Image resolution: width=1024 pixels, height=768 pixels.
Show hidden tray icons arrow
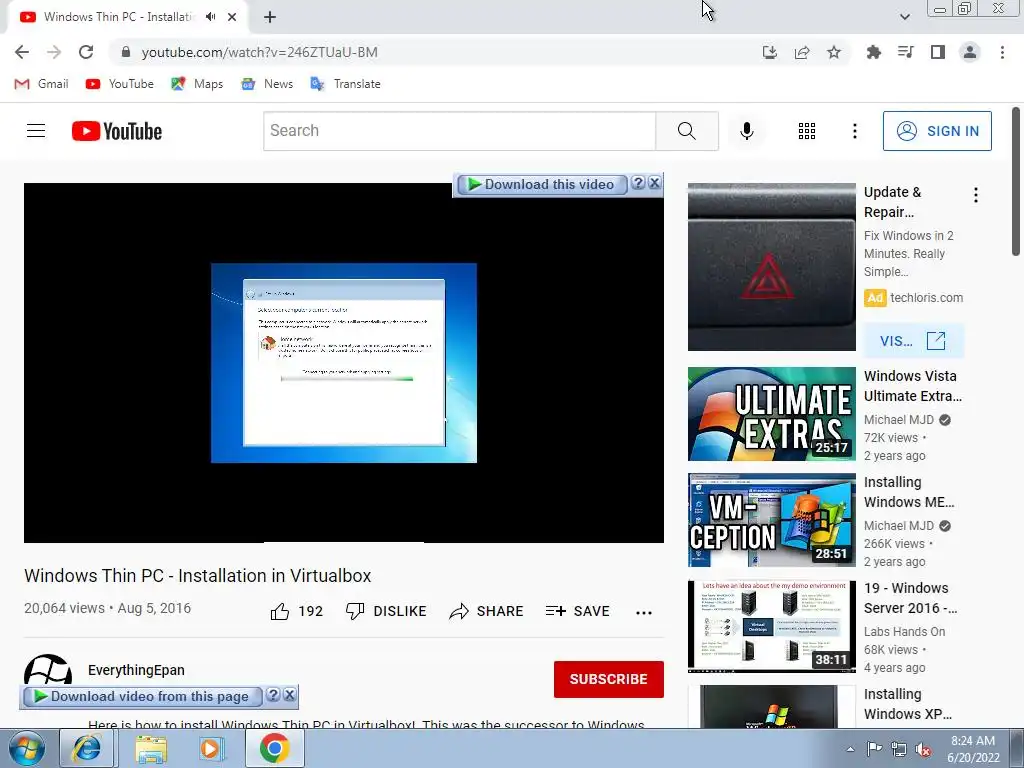point(850,749)
